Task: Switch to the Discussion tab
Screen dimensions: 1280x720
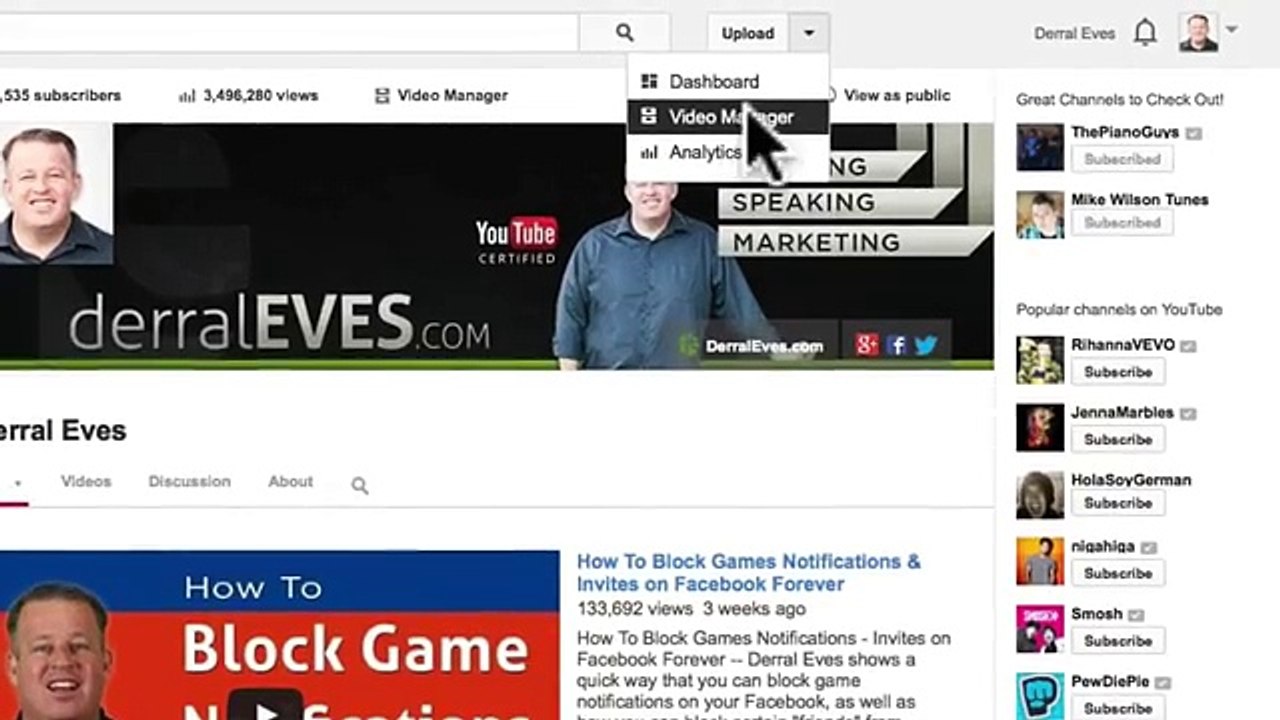Action: click(189, 481)
